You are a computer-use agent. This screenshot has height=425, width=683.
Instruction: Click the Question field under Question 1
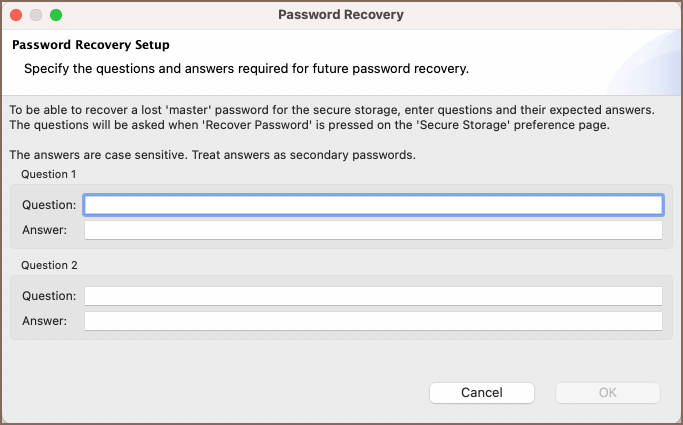click(373, 205)
